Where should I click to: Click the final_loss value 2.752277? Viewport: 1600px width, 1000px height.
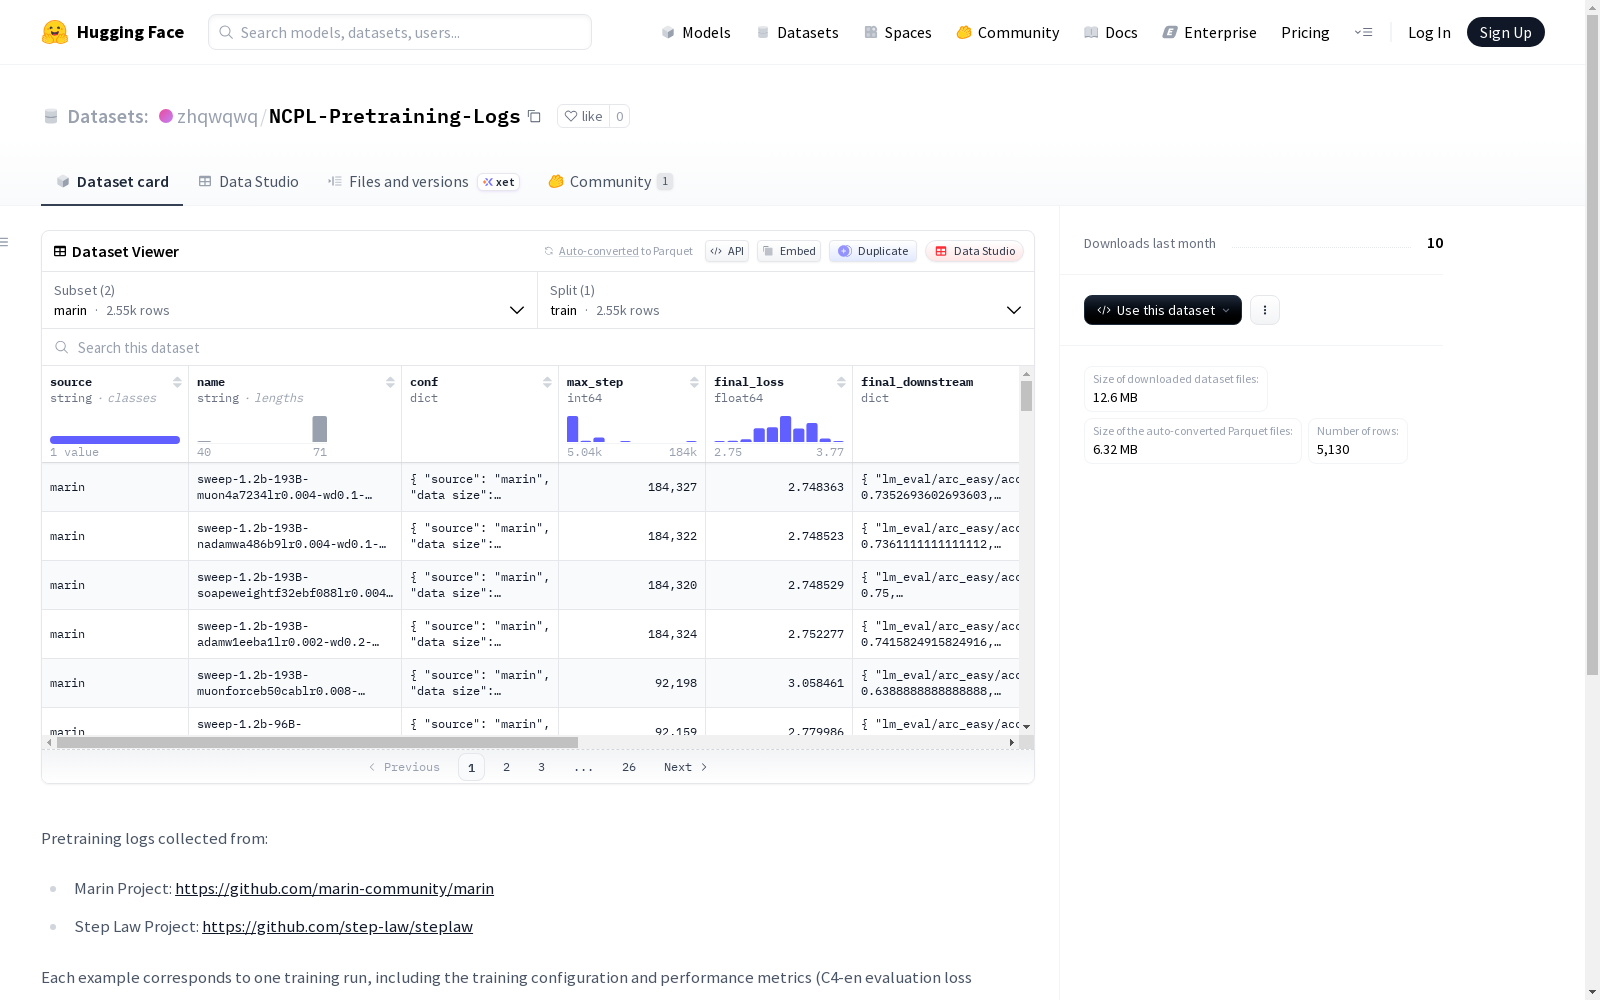[x=816, y=634]
